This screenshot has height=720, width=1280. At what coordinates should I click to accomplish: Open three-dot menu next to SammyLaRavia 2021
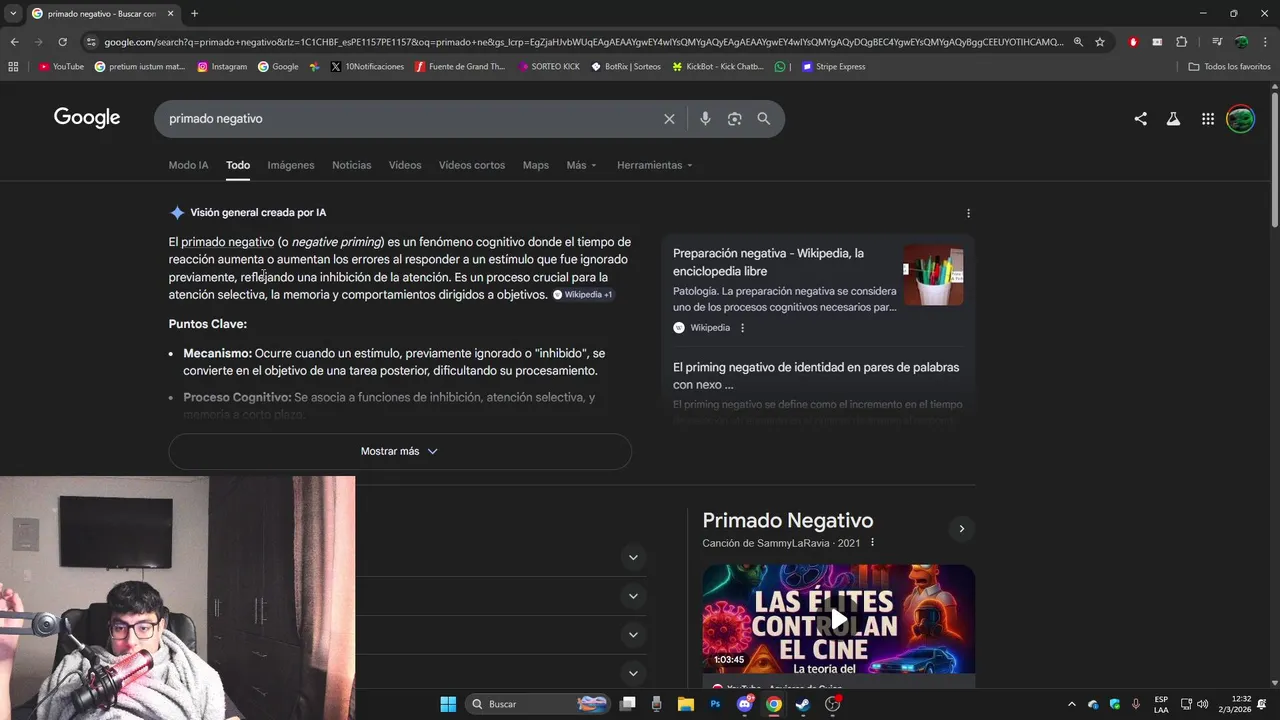[x=872, y=543]
